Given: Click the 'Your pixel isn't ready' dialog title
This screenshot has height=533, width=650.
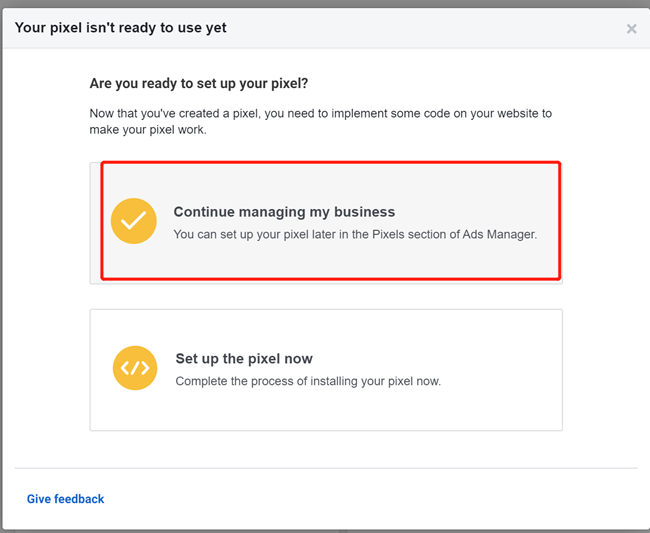Looking at the screenshot, I should pyautogui.click(x=120, y=28).
